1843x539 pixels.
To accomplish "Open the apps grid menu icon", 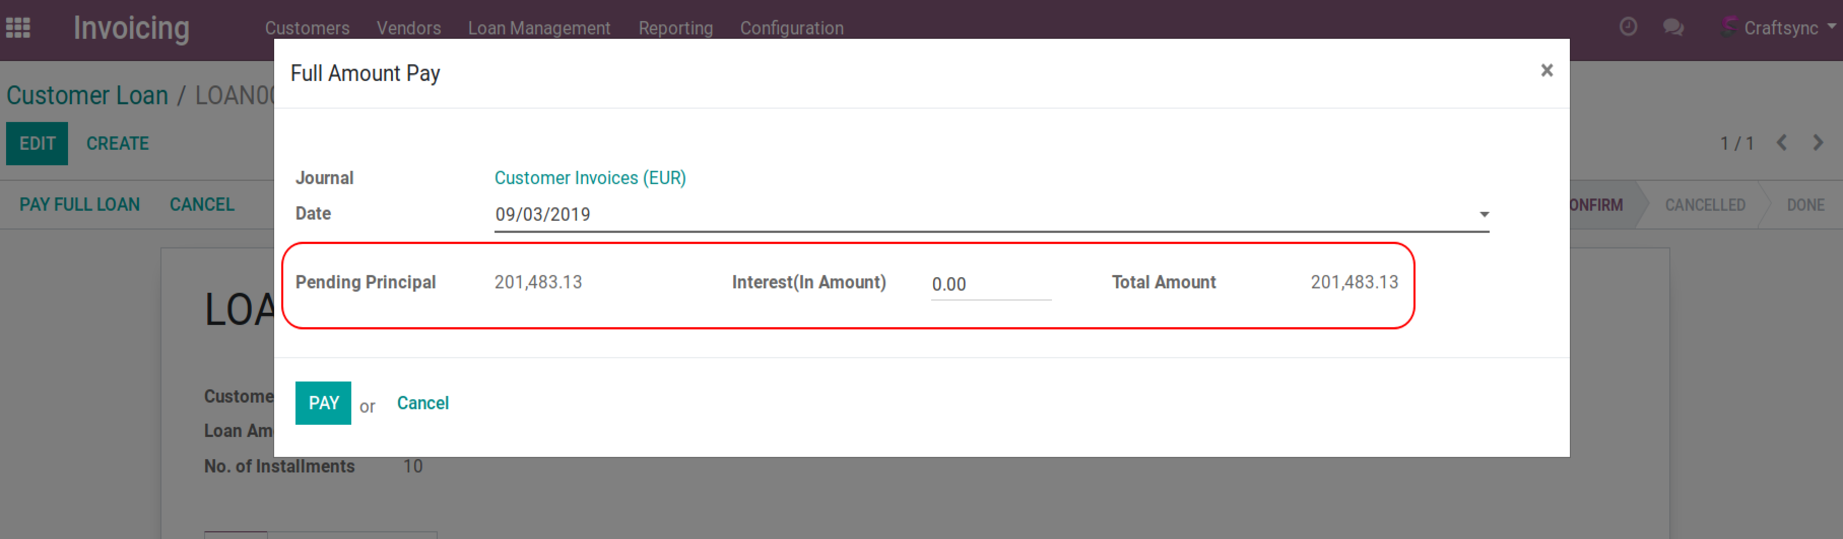I will point(18,28).
